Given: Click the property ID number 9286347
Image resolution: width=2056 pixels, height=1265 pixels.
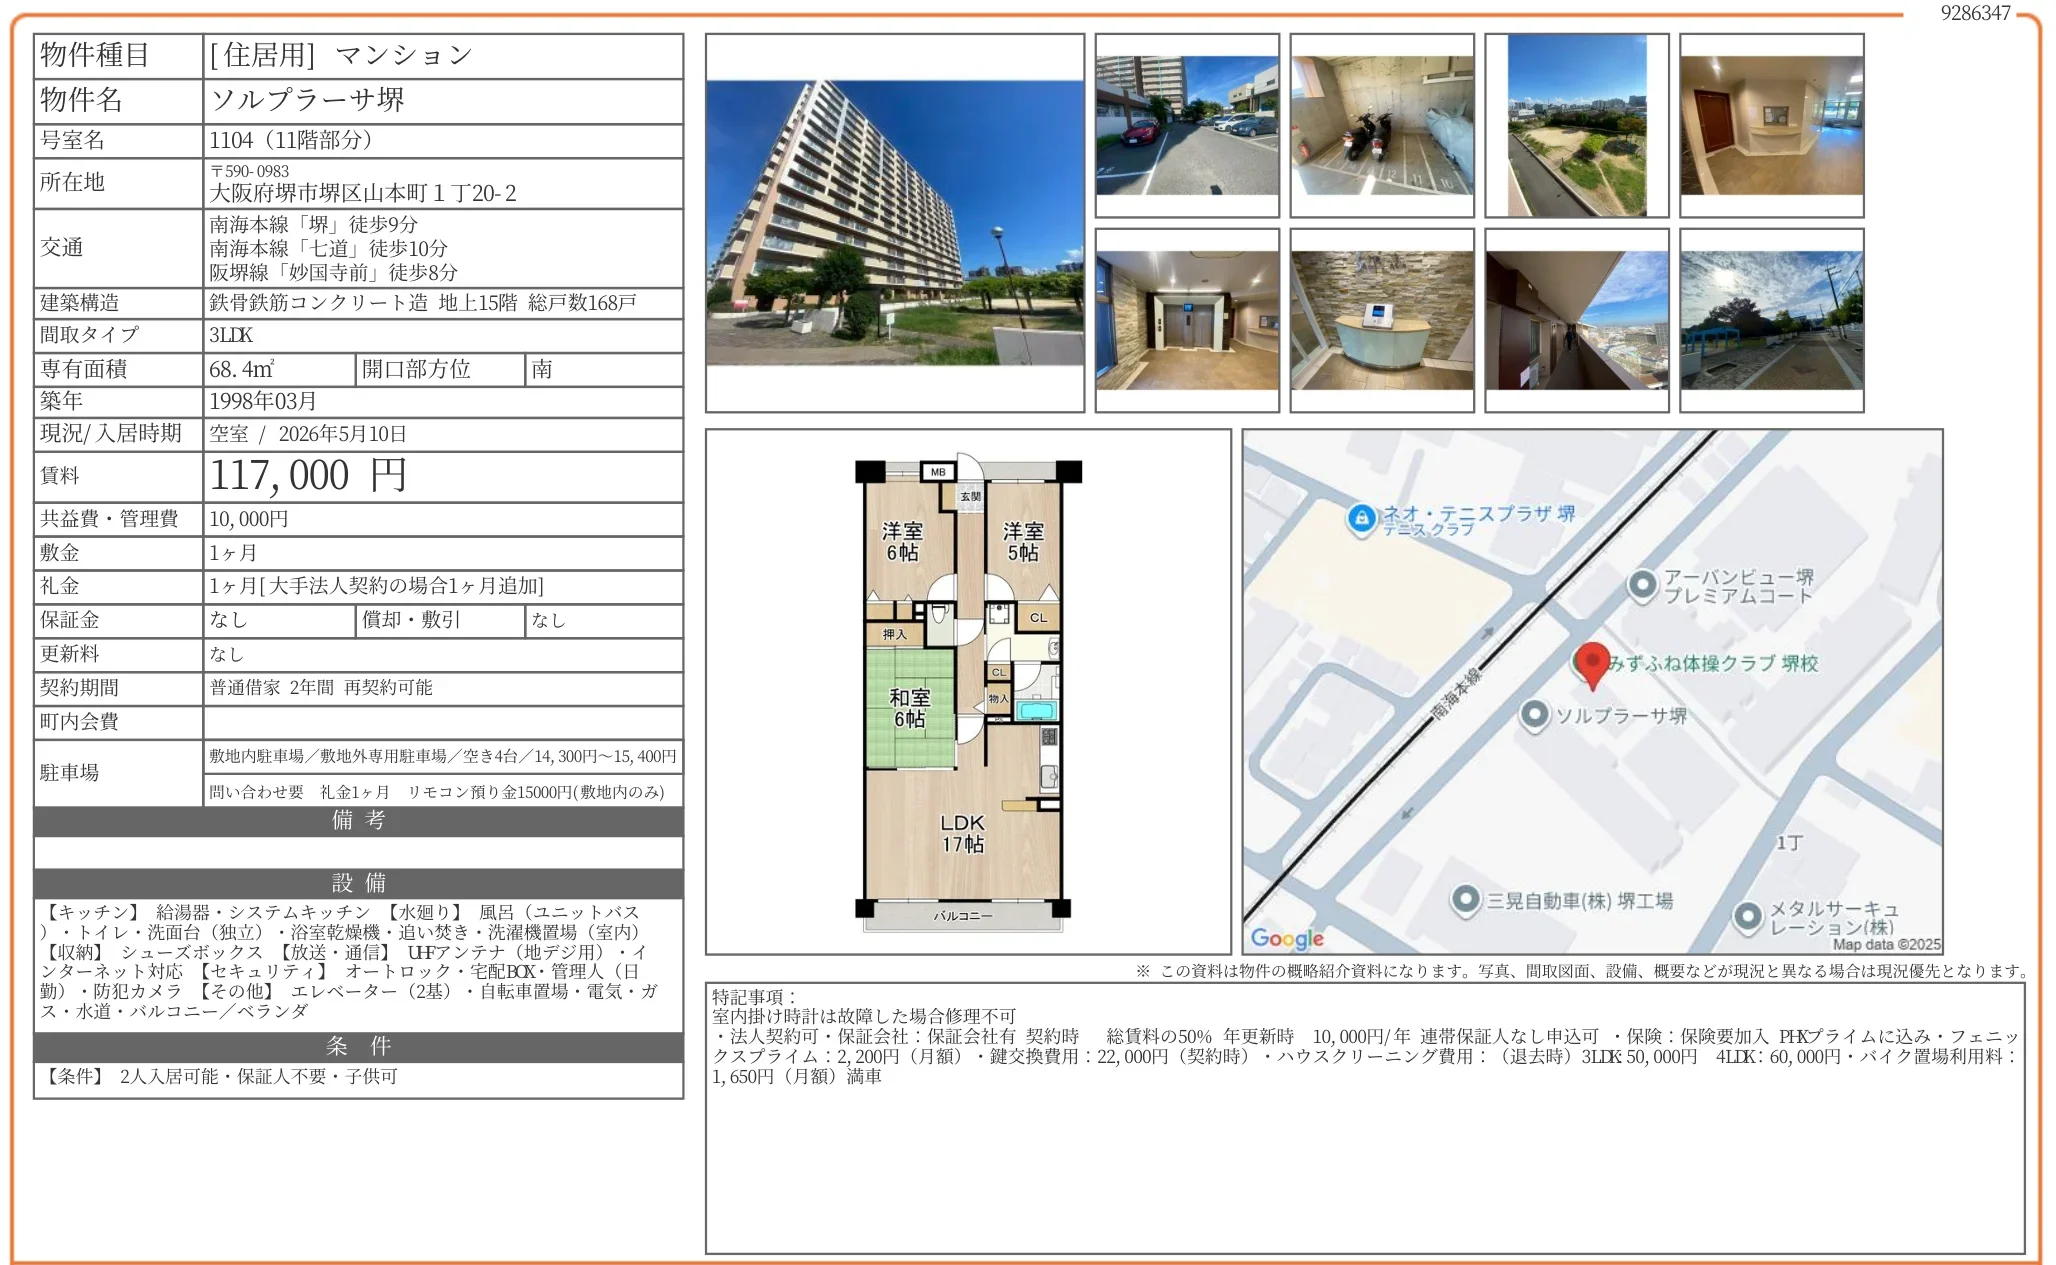Looking at the screenshot, I should (x=1975, y=13).
